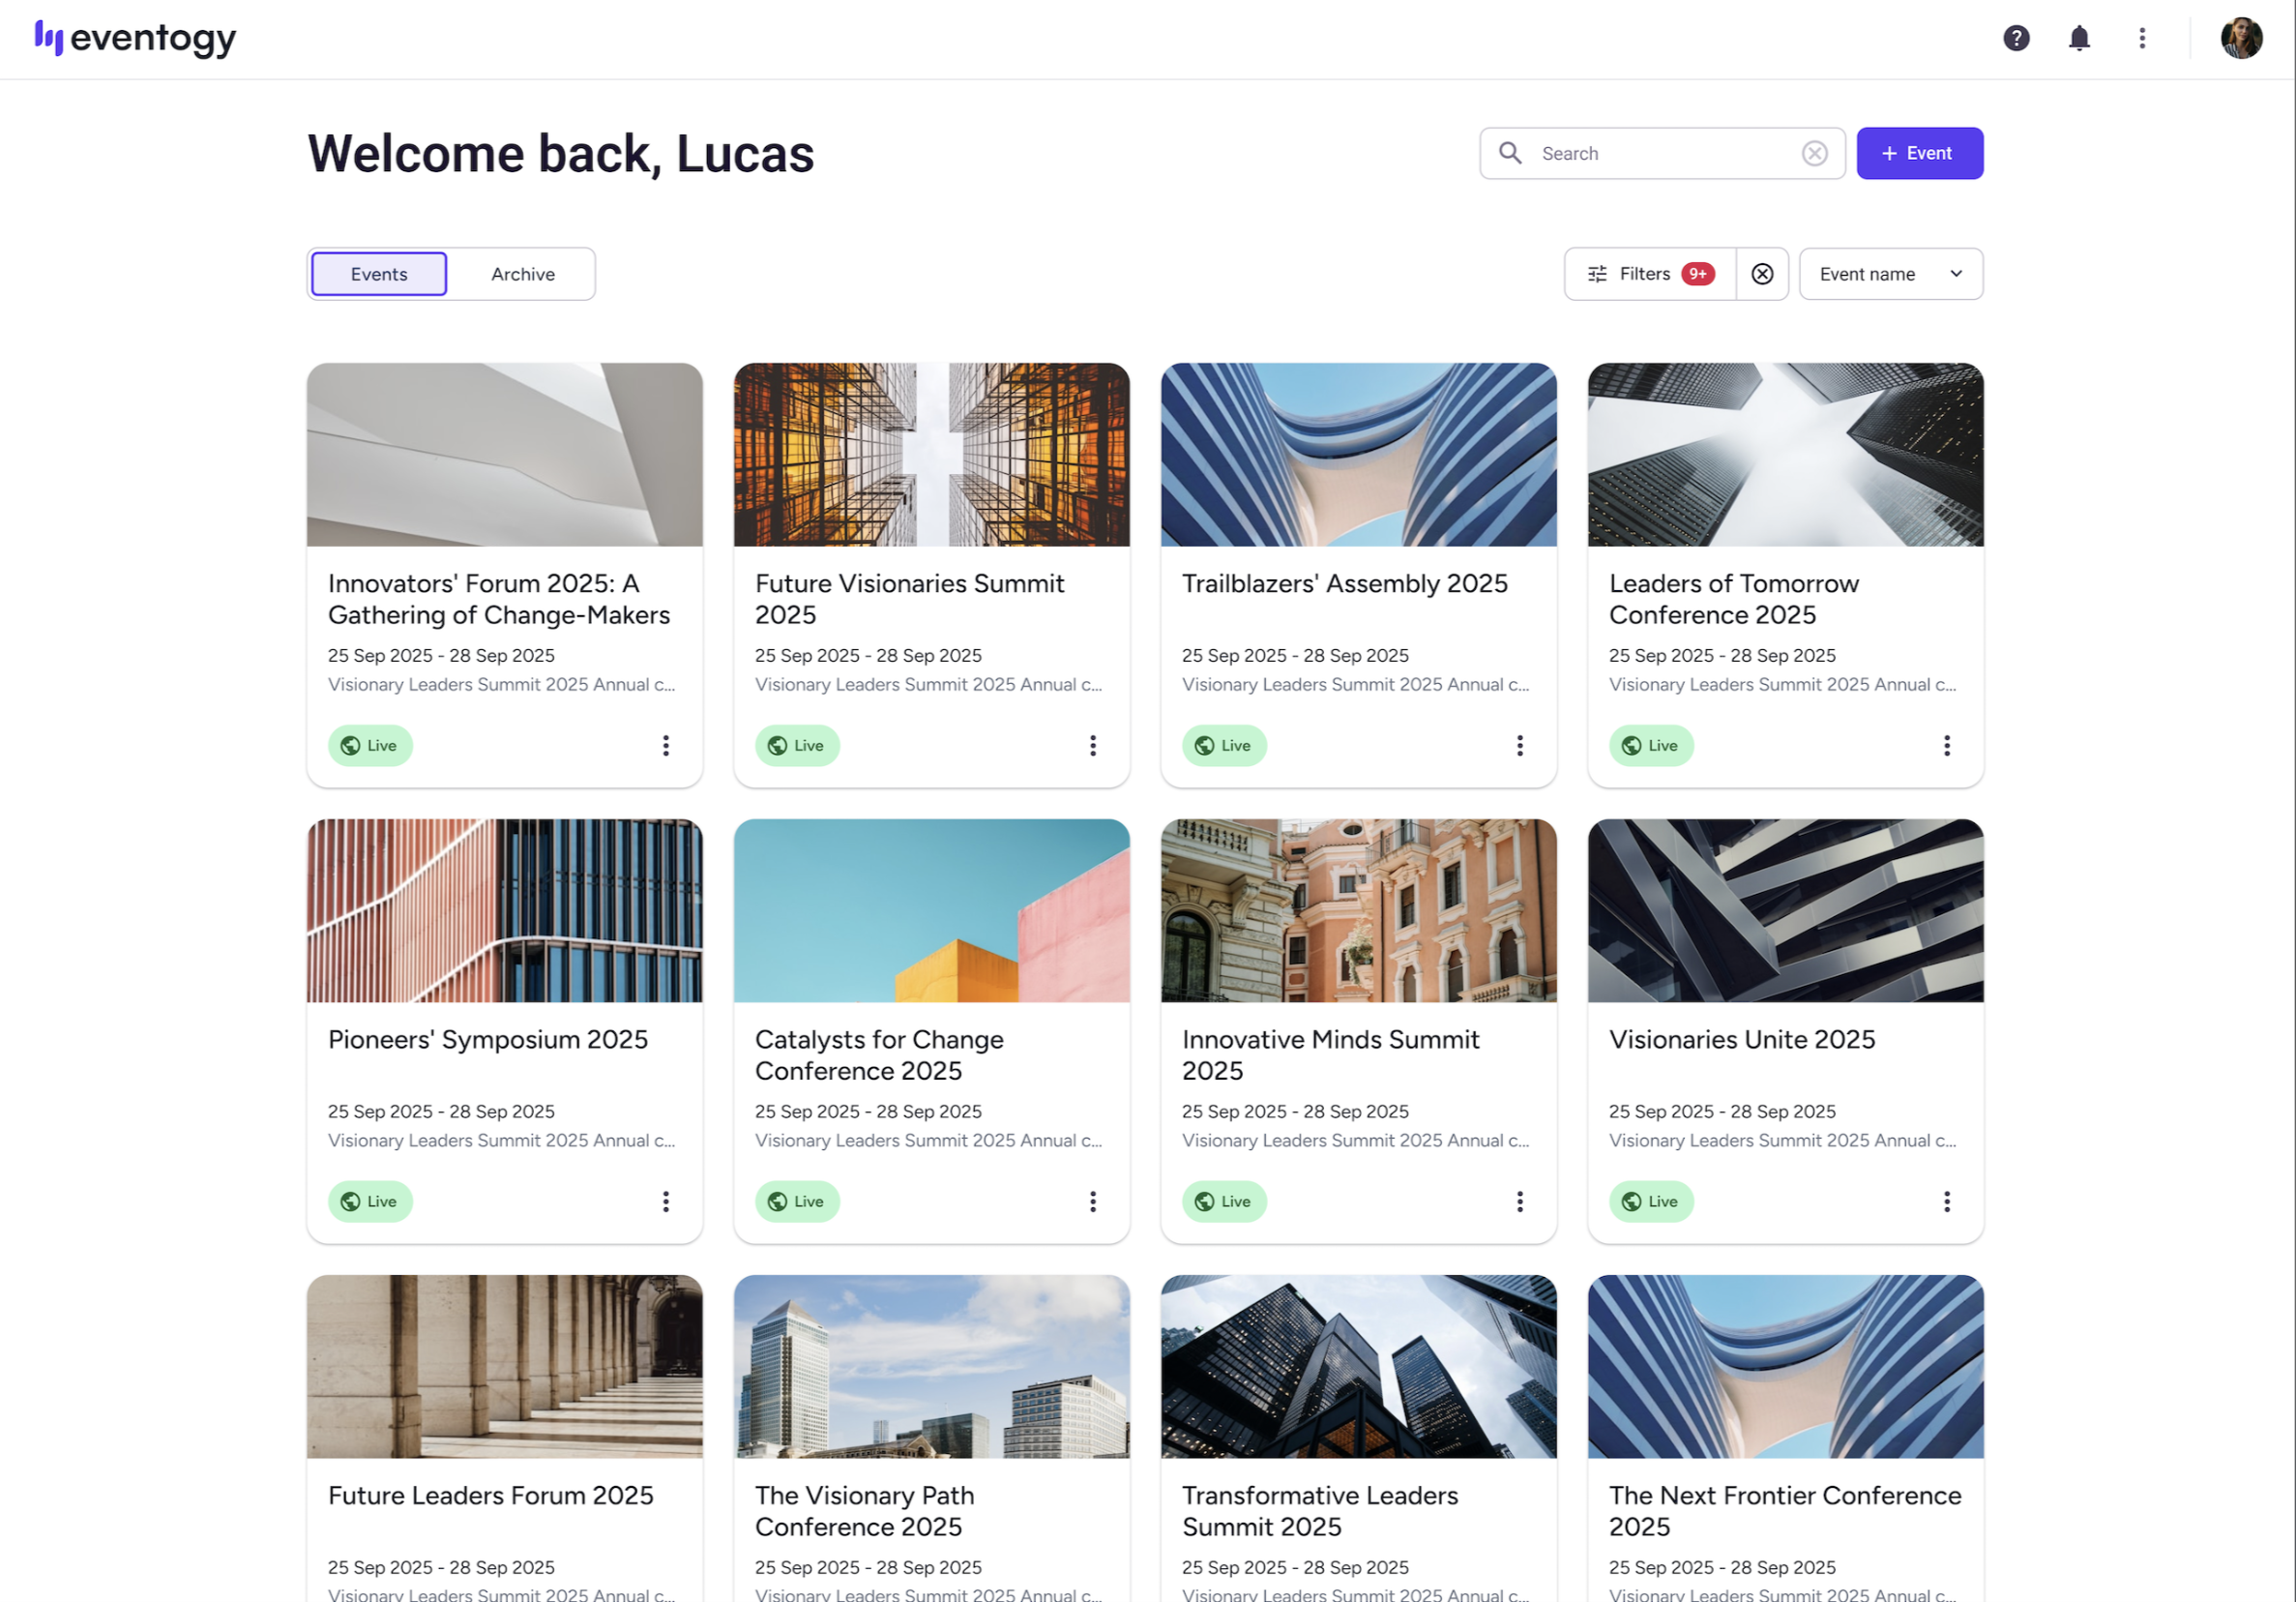Open Transformative Leaders Summit 2025 title

1320,1511
